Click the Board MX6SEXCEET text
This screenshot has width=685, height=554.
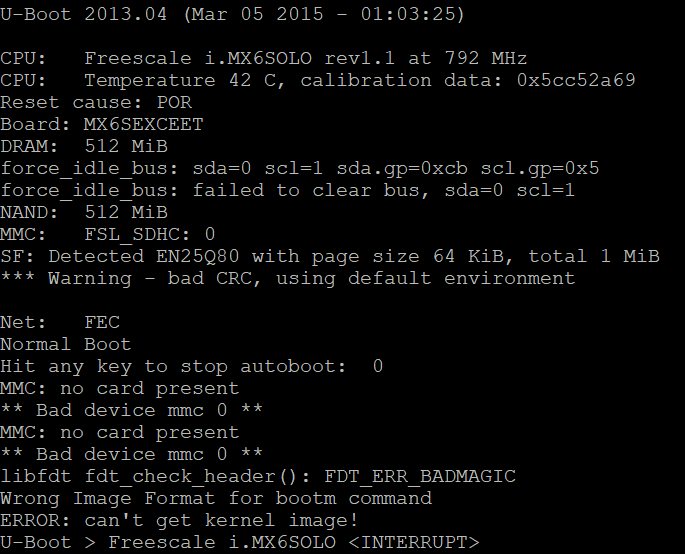point(102,125)
